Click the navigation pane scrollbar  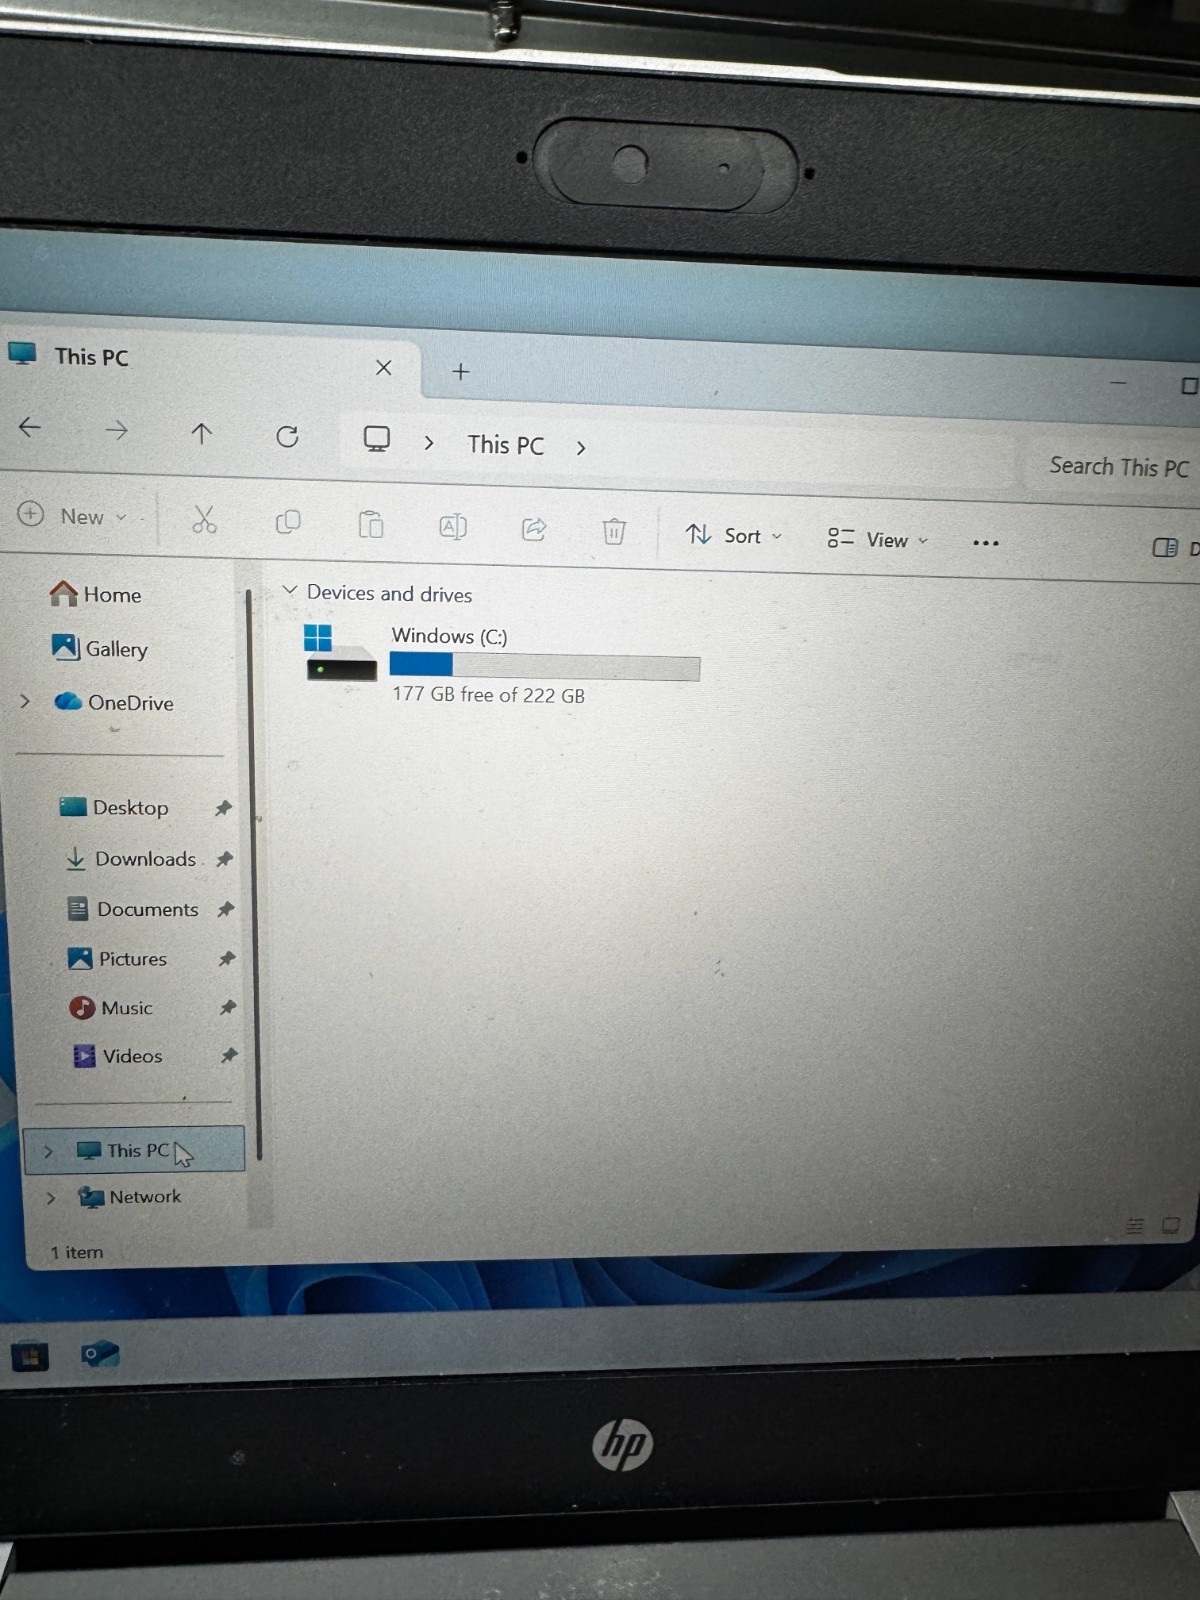[255, 875]
